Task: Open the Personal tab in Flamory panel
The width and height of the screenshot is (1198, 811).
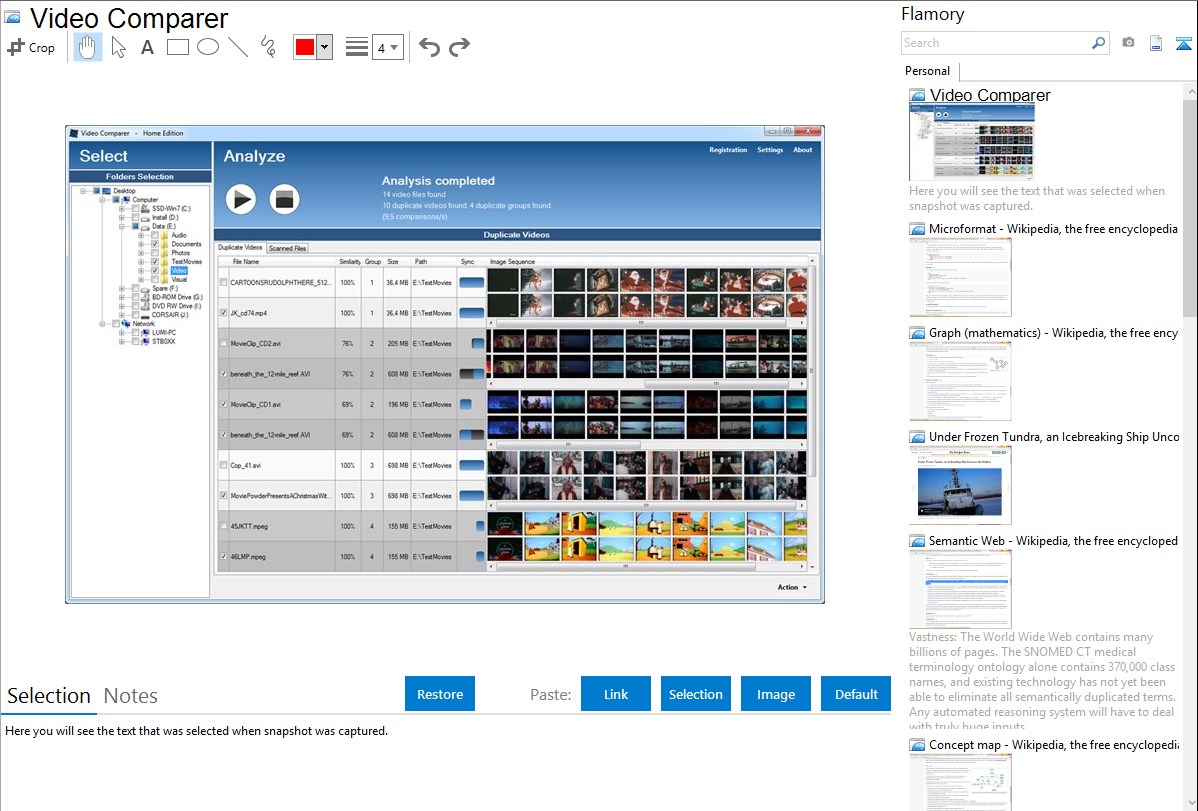Action: point(927,71)
